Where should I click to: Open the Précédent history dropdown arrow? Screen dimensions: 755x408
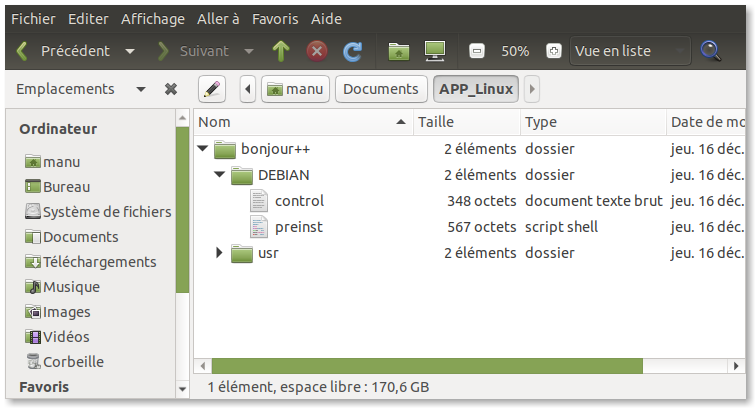[130, 51]
